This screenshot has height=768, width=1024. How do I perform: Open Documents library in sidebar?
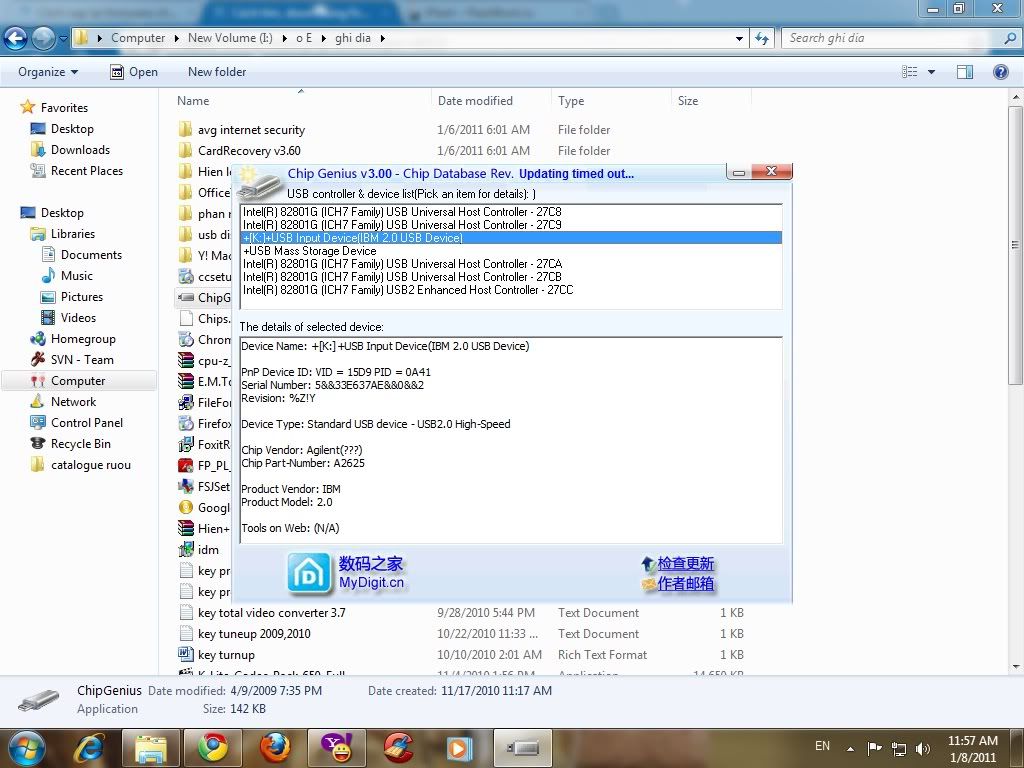click(82, 255)
